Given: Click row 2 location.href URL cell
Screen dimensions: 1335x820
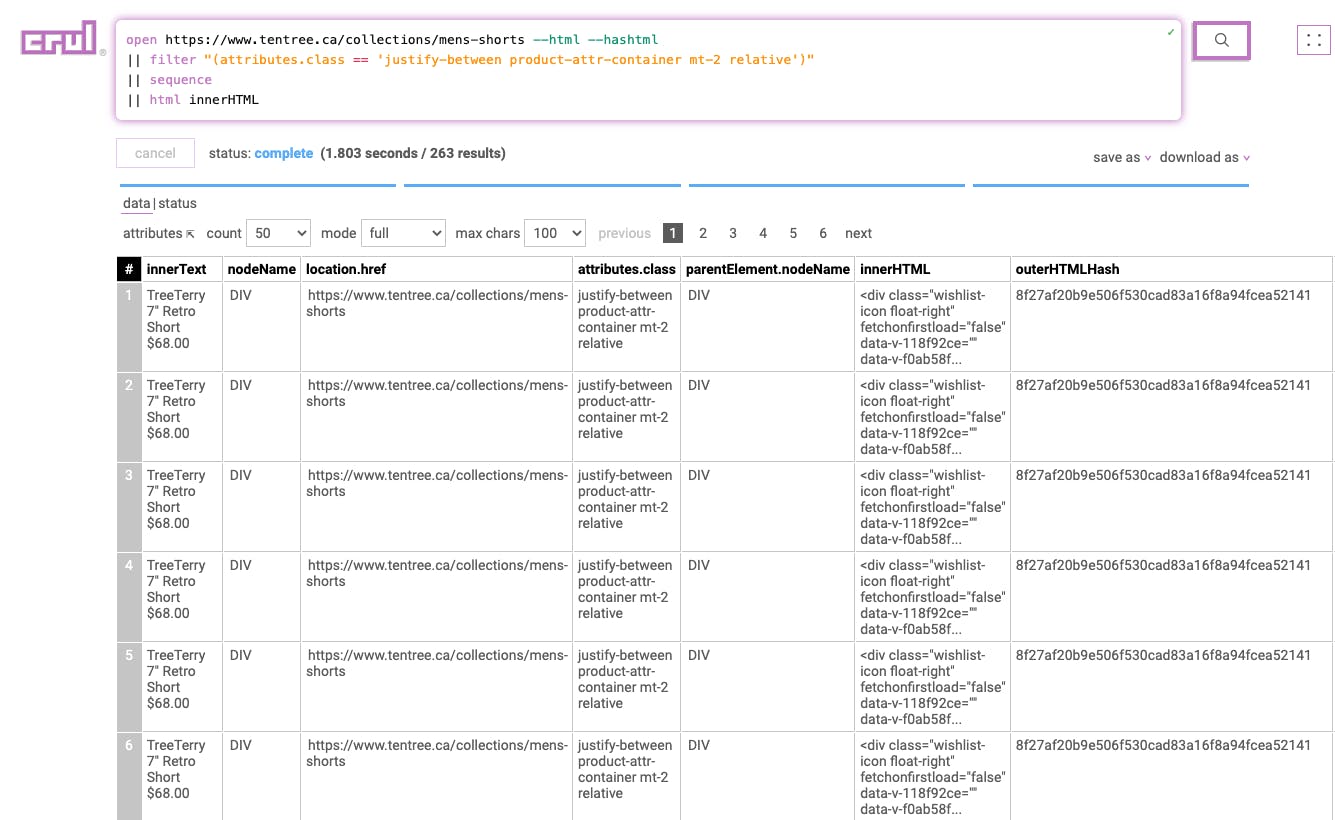Looking at the screenshot, I should click(437, 416).
